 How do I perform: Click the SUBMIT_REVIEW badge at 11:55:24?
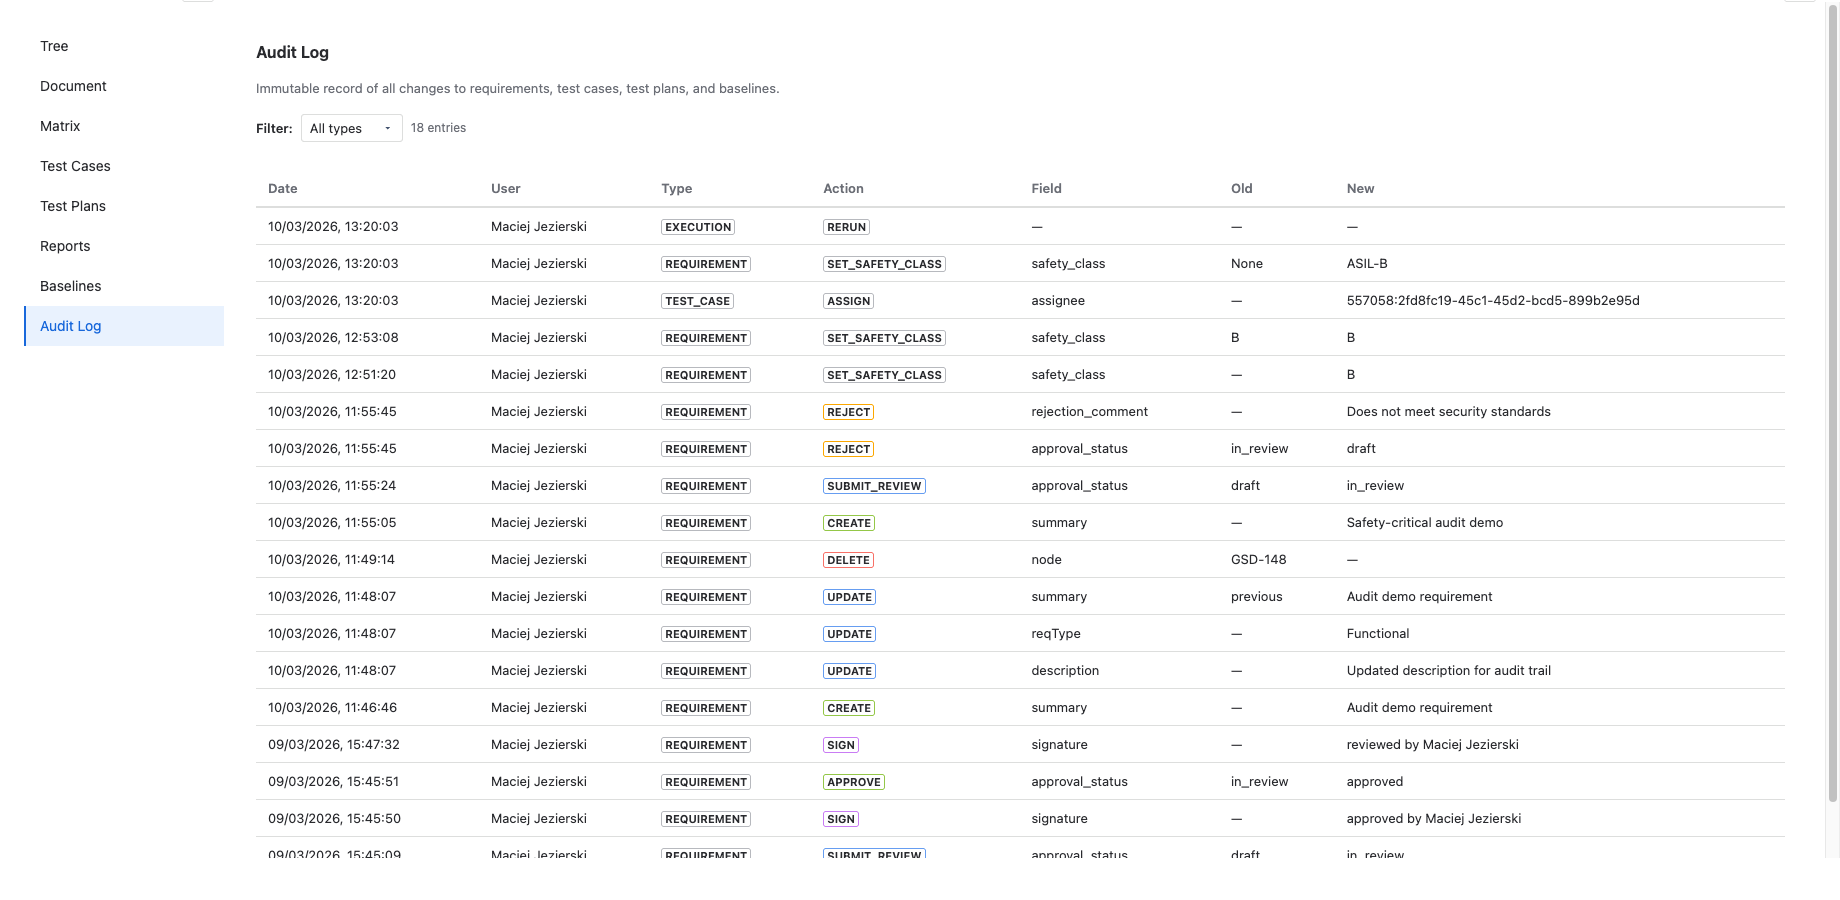pyautogui.click(x=873, y=485)
